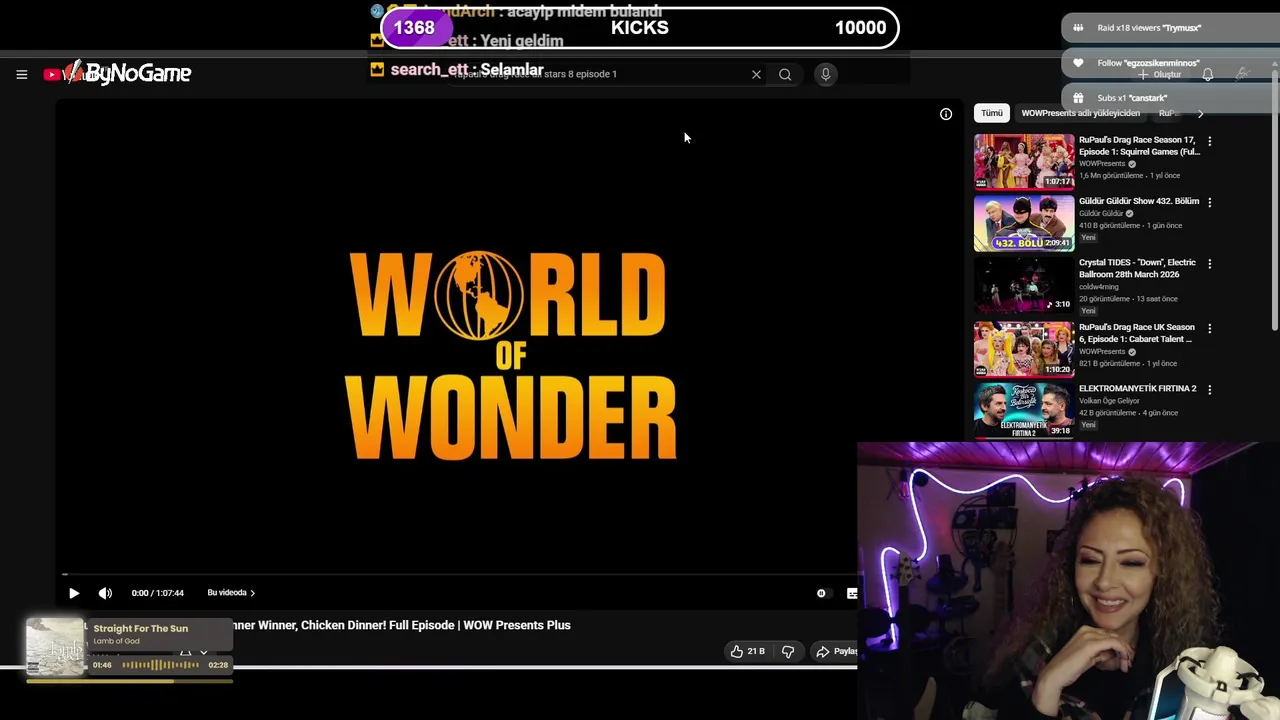
Task: Open options menu for Drag Race Season 17 video
Action: [1209, 142]
